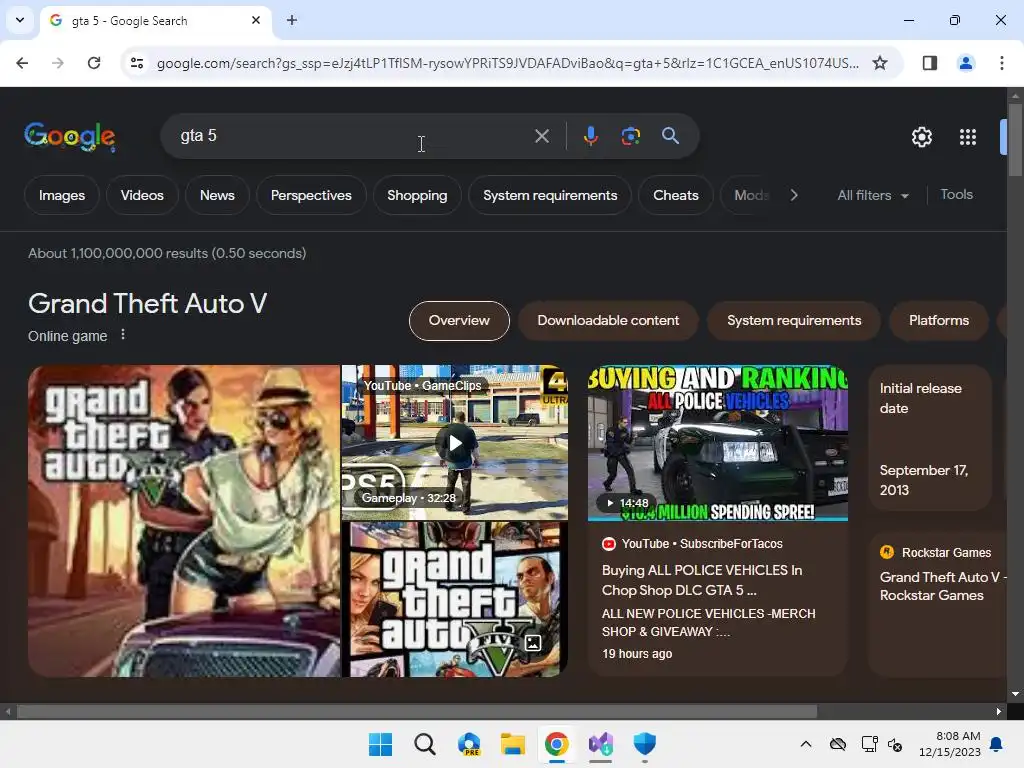
Task: Show hidden system tray icons
Action: (x=806, y=744)
